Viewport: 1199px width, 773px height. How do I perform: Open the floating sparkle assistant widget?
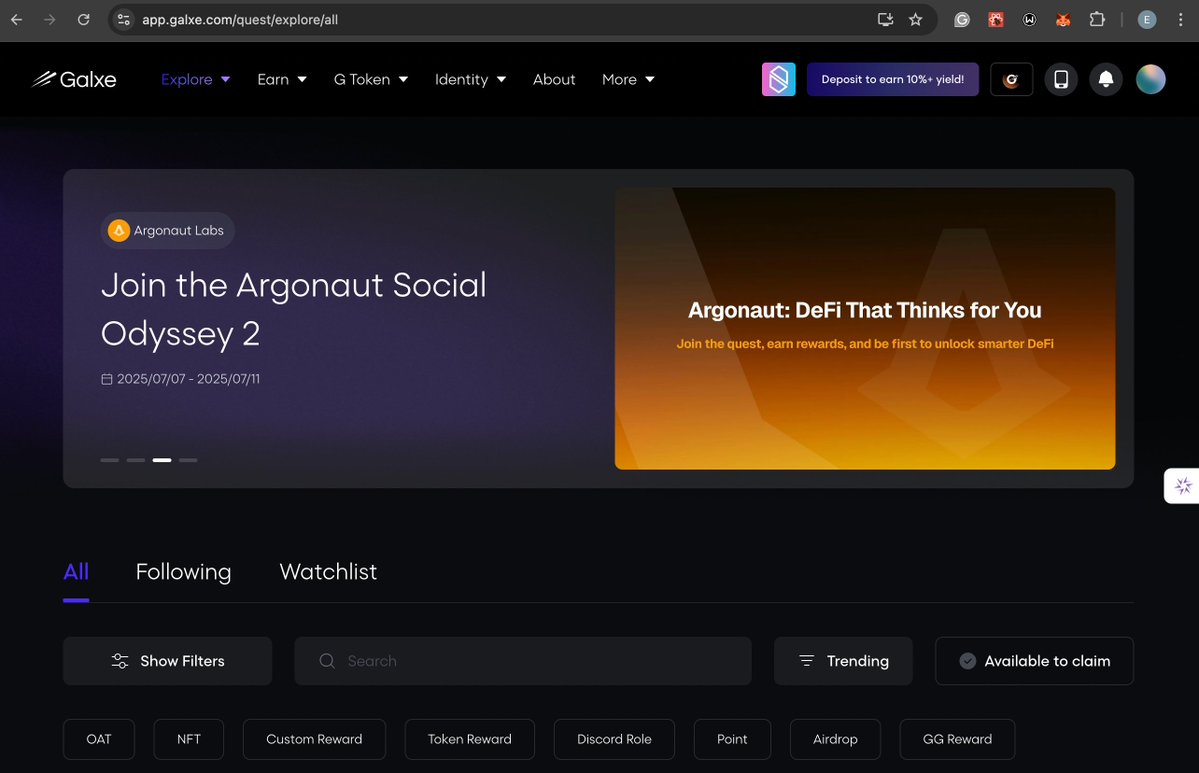tap(1182, 486)
